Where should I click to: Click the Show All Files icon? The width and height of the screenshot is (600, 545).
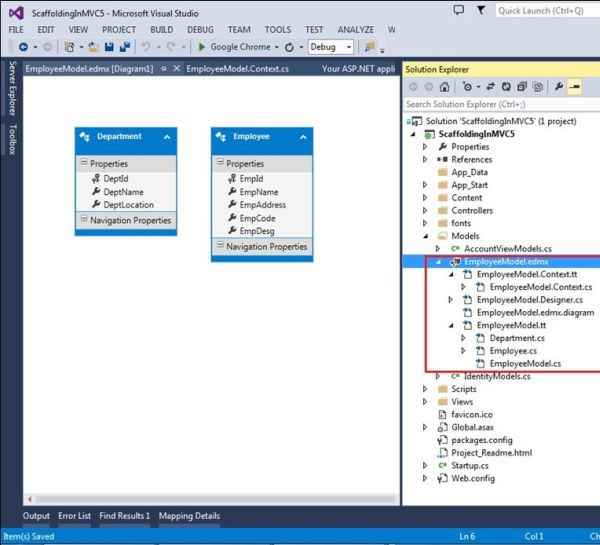coord(538,87)
